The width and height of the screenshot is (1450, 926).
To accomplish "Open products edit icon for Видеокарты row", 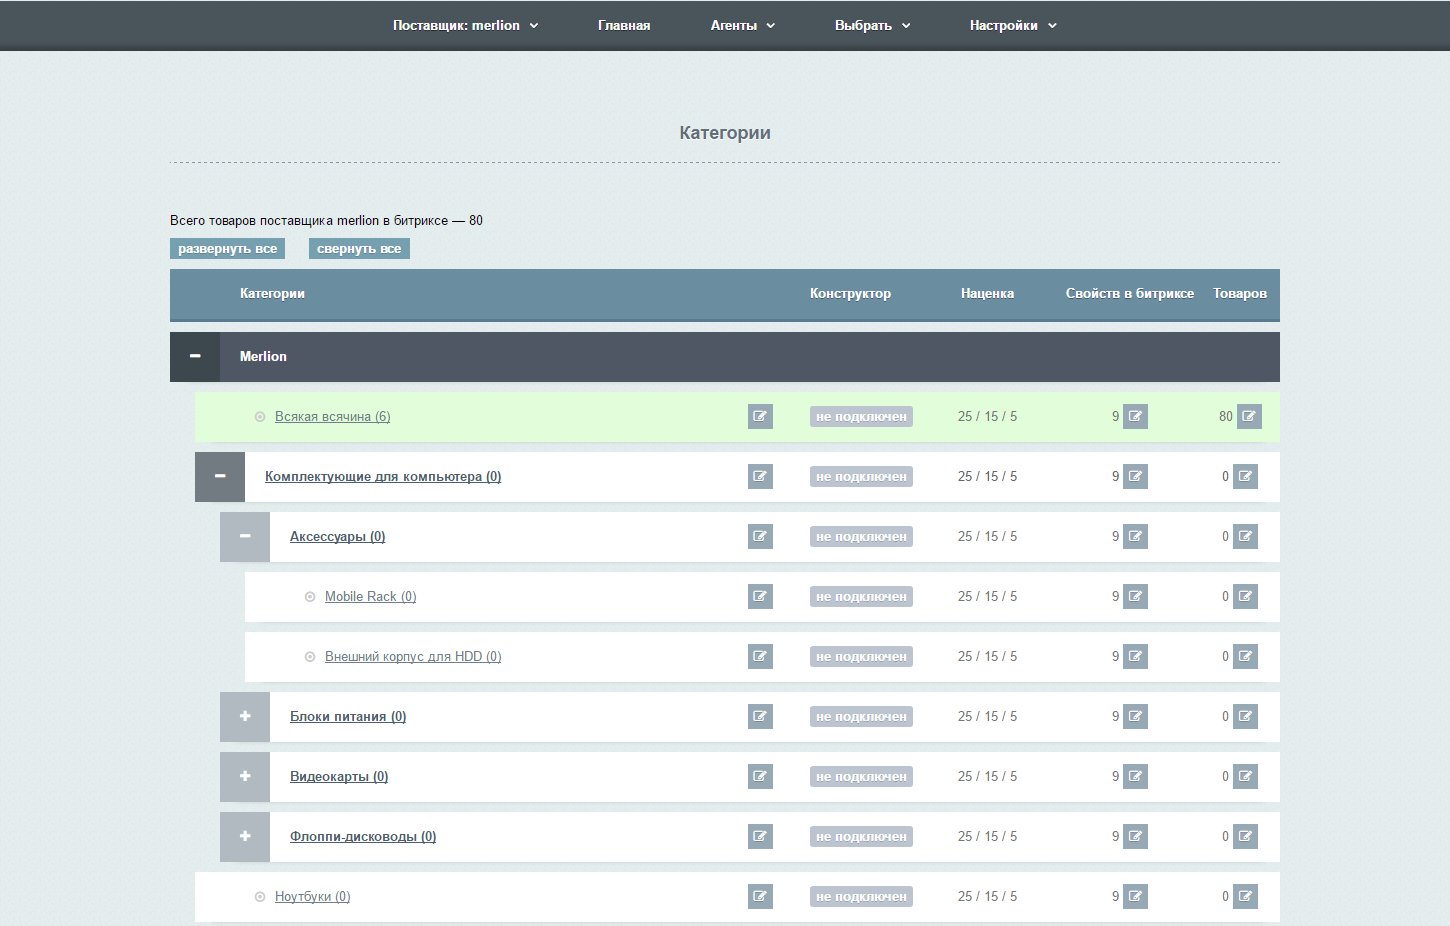I will [1245, 776].
